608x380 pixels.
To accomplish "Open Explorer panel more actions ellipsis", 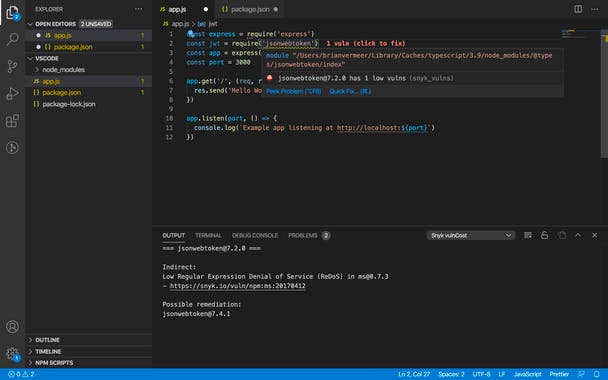I will [138, 9].
